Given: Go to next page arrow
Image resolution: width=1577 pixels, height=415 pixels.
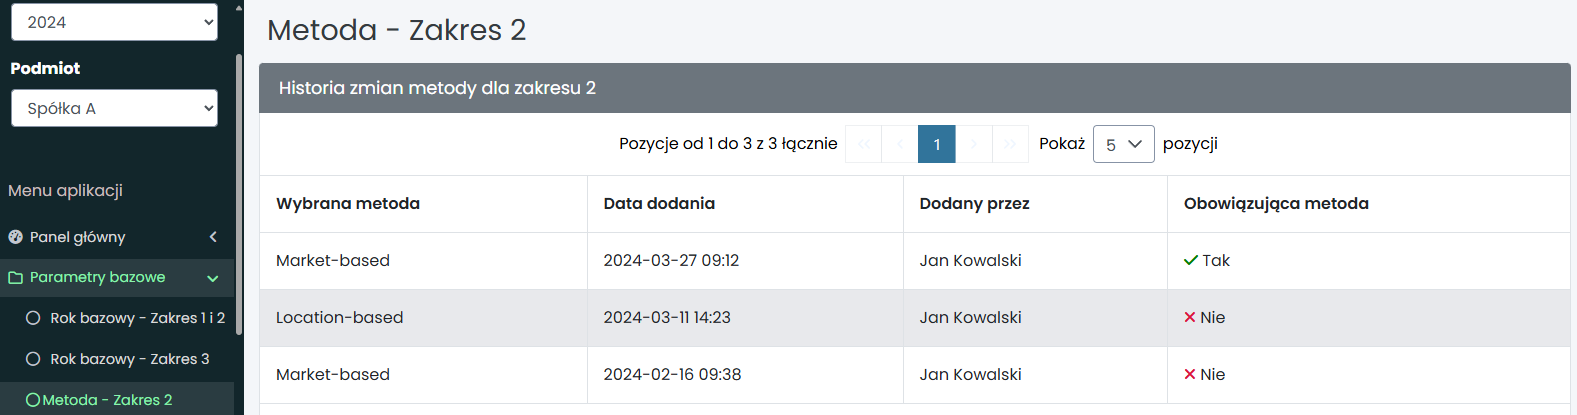Looking at the screenshot, I should click(974, 144).
